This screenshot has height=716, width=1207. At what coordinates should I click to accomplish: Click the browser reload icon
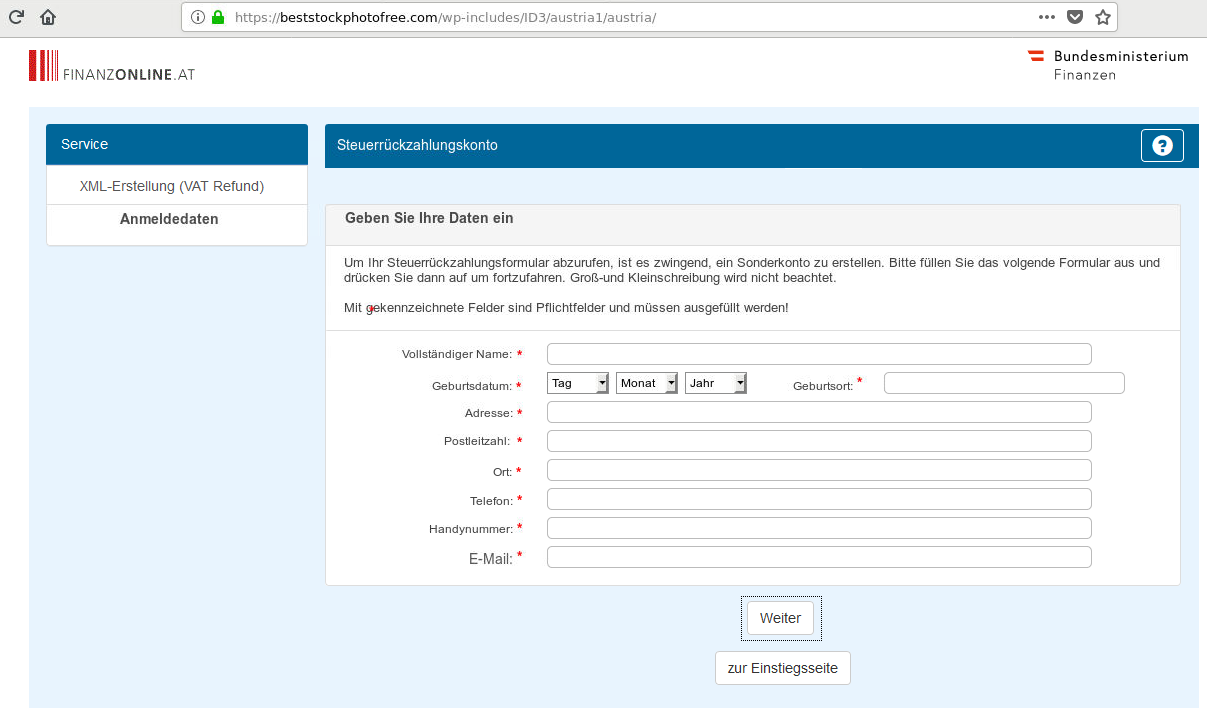pos(16,17)
